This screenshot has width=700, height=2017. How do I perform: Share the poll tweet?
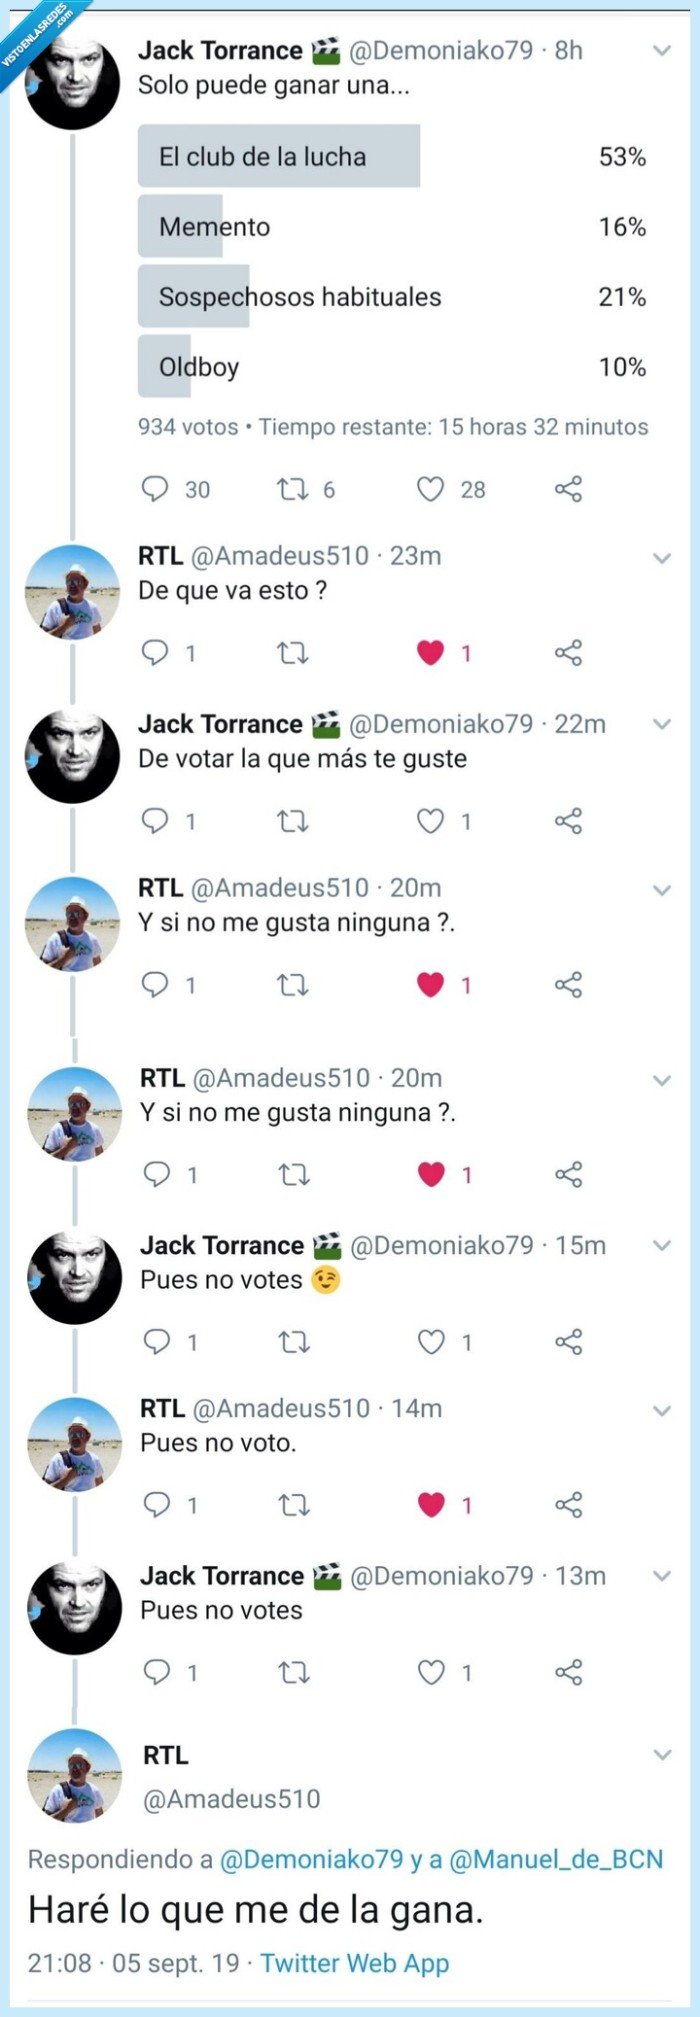coord(568,489)
